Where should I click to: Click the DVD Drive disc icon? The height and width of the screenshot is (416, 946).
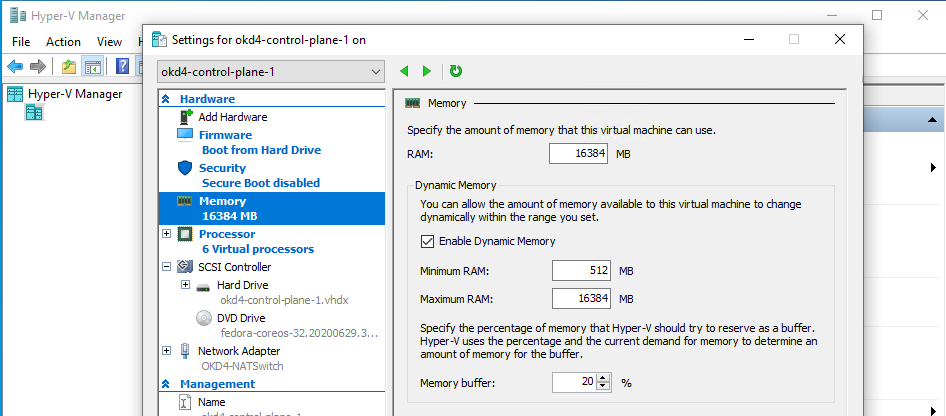click(204, 318)
